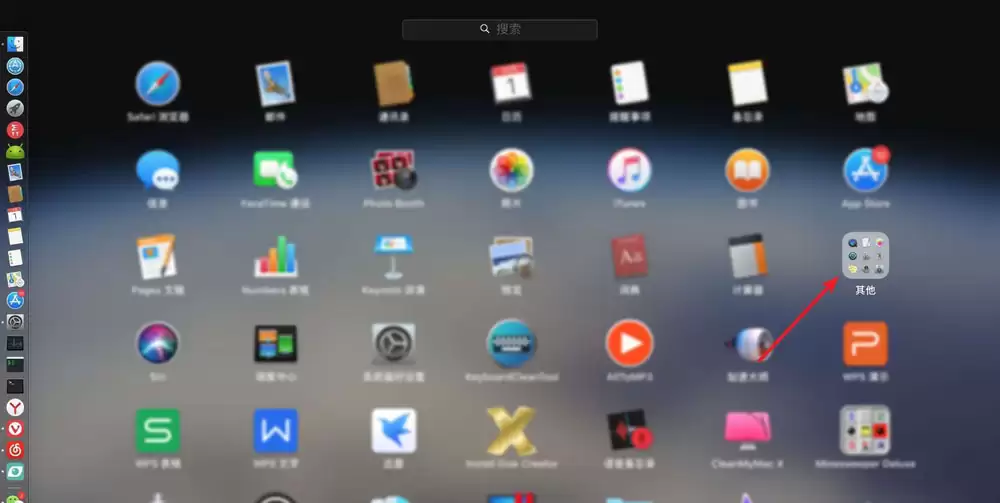Image resolution: width=1000 pixels, height=503 pixels.
Task: Click the Launchpad rocket in the Dock
Action: [15, 108]
